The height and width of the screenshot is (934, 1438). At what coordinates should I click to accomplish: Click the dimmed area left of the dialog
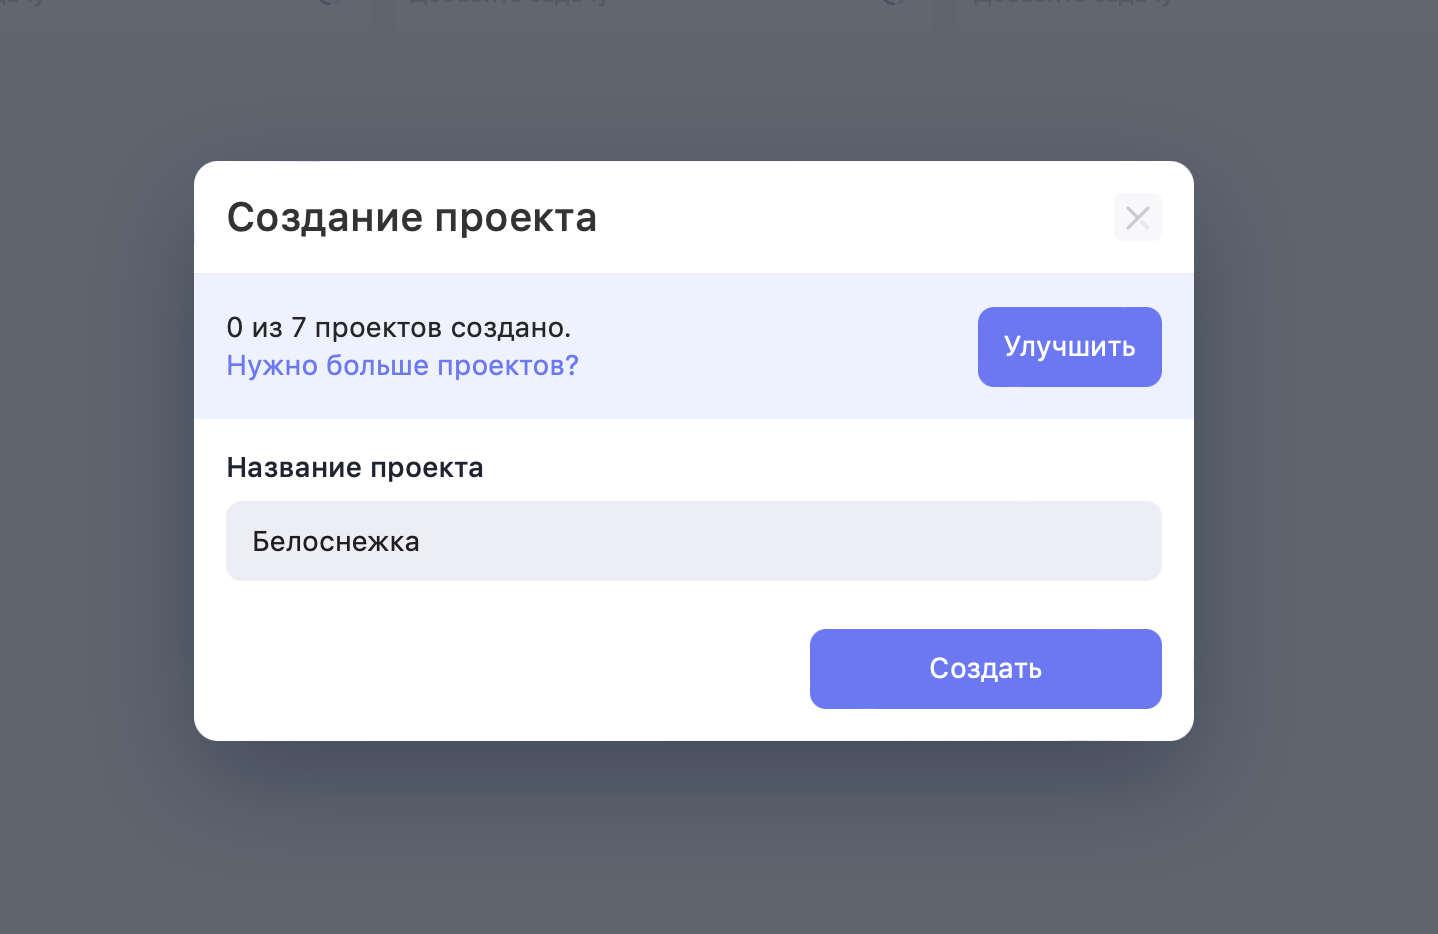(x=96, y=450)
